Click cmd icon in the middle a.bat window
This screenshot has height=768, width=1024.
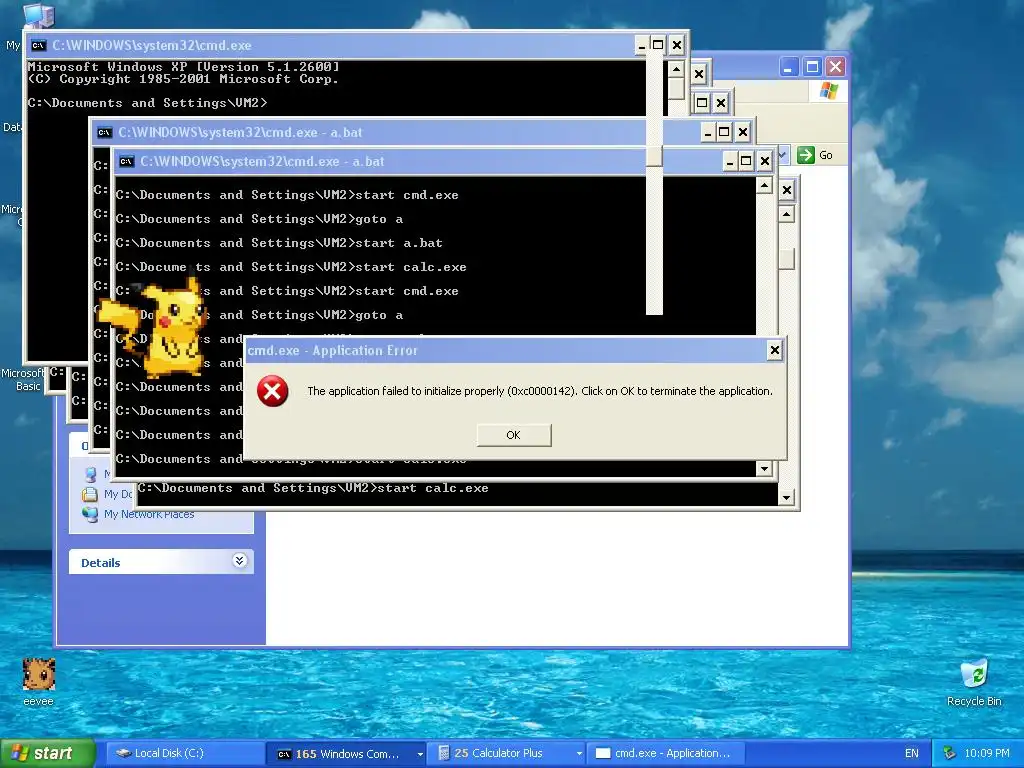104,133
